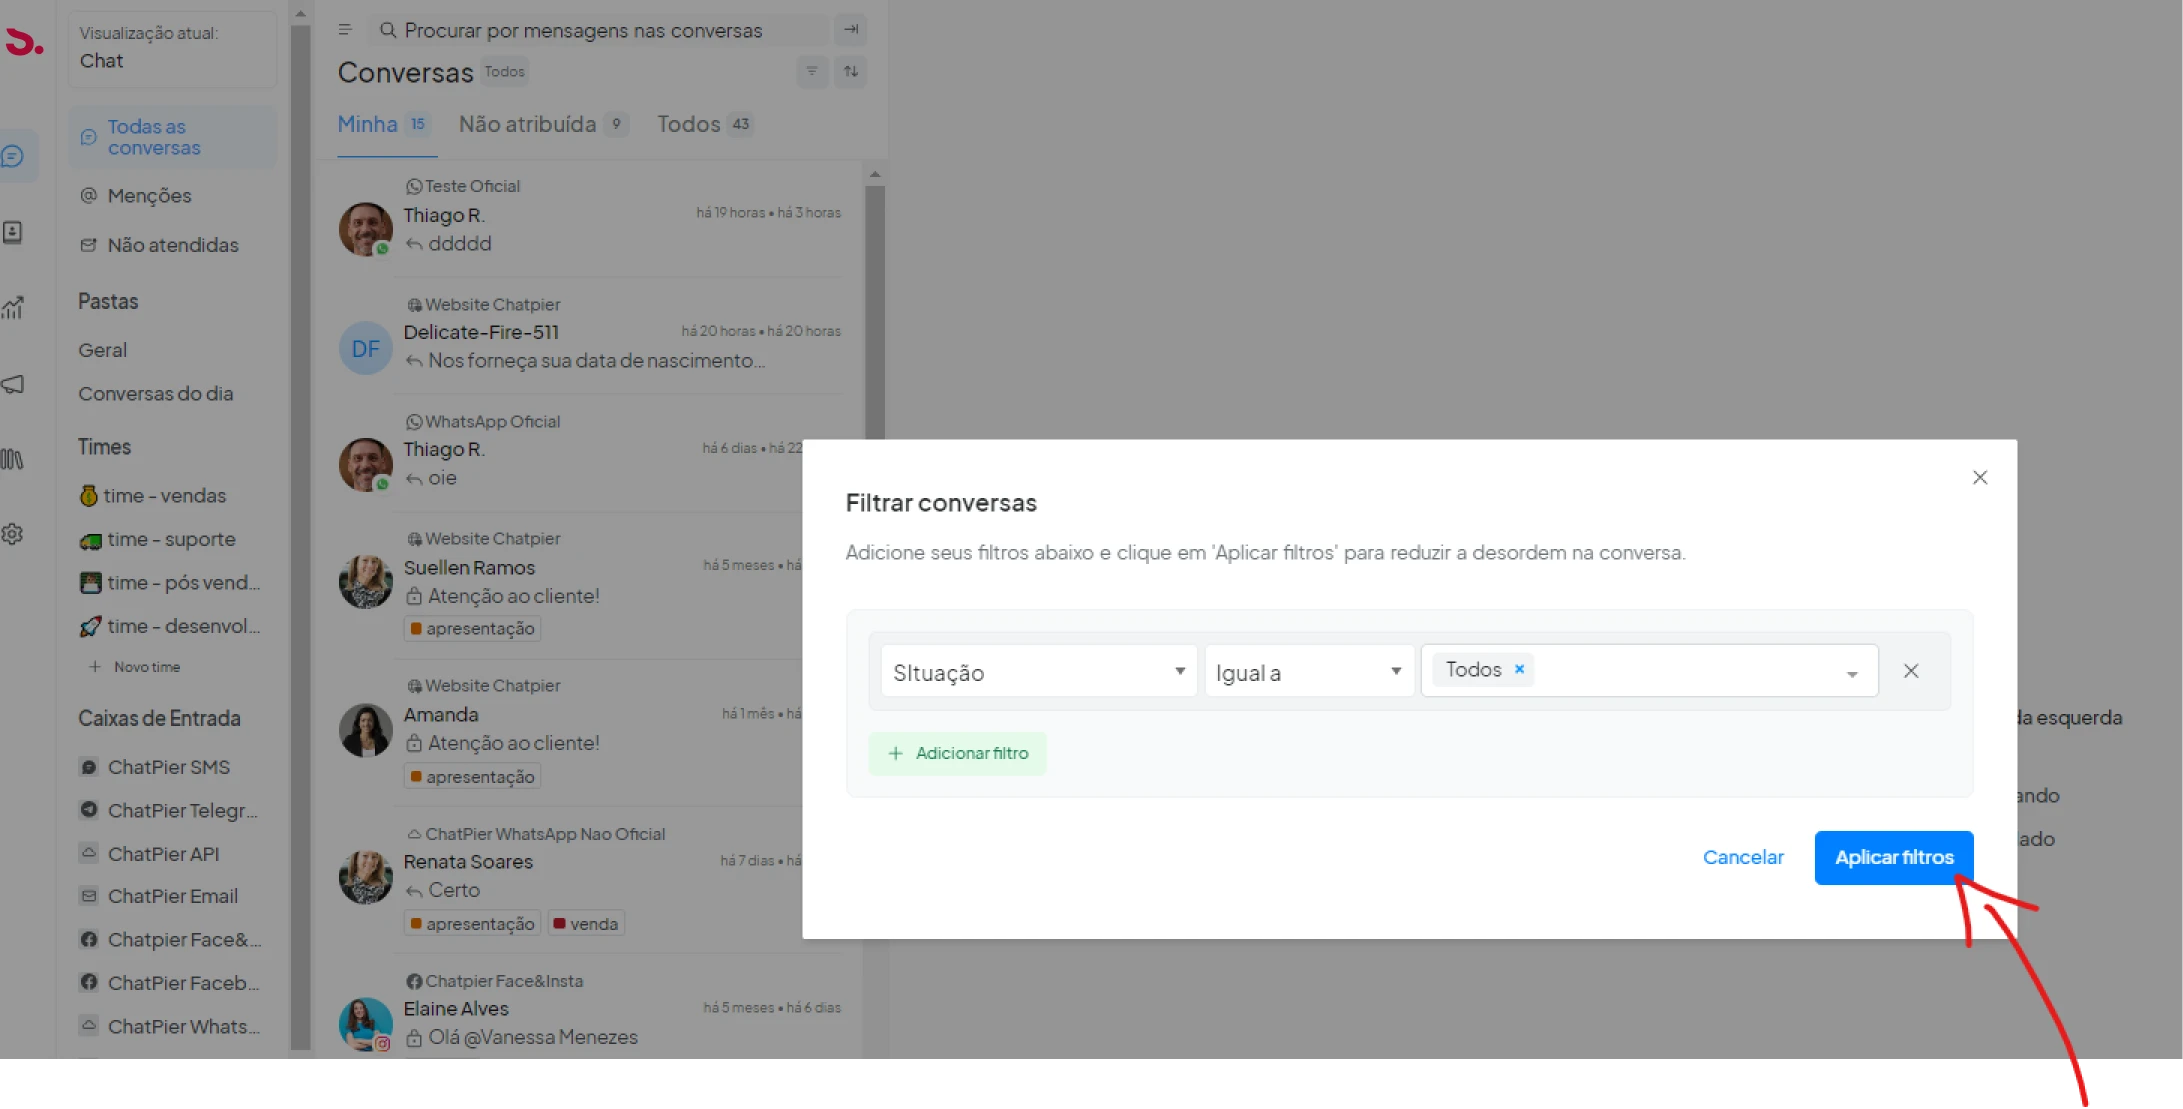Click the Aplicar filtros button
Viewport: 2183px width, 1109px height.
pyautogui.click(x=1893, y=857)
